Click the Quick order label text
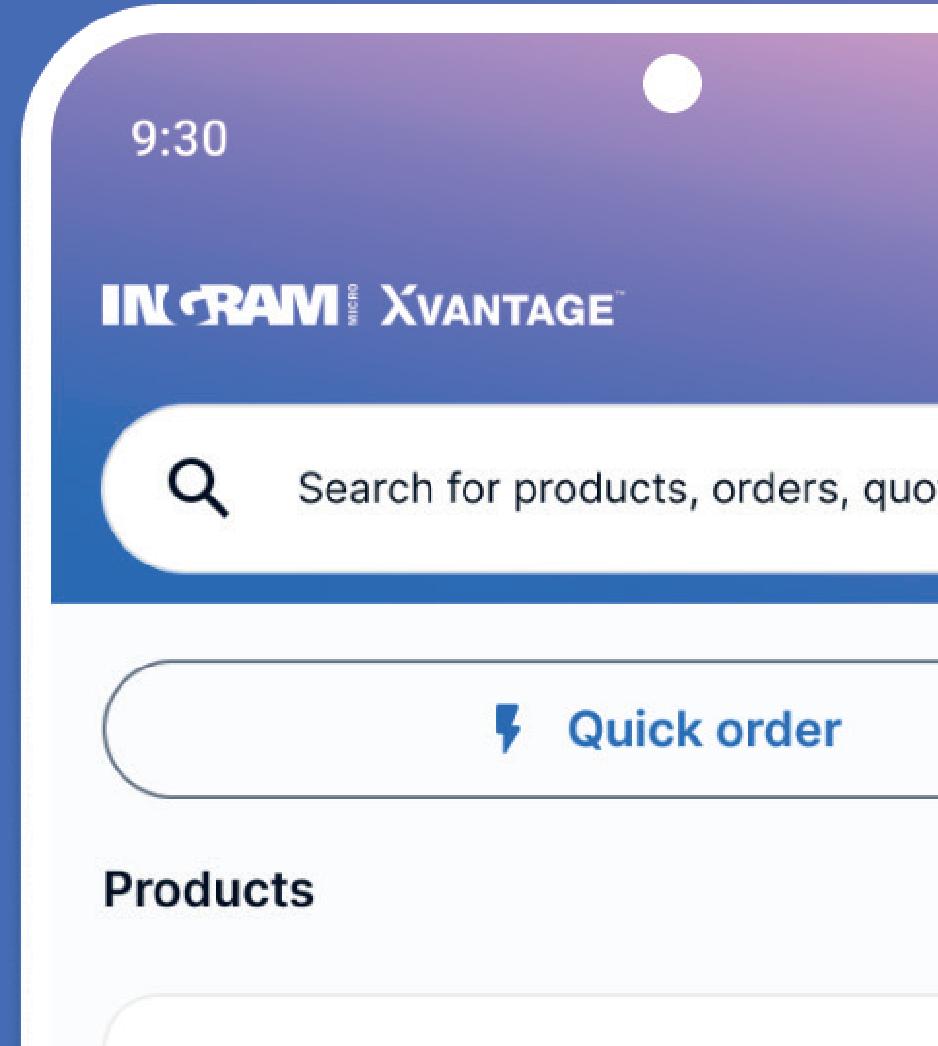The width and height of the screenshot is (938, 1046). [704, 729]
